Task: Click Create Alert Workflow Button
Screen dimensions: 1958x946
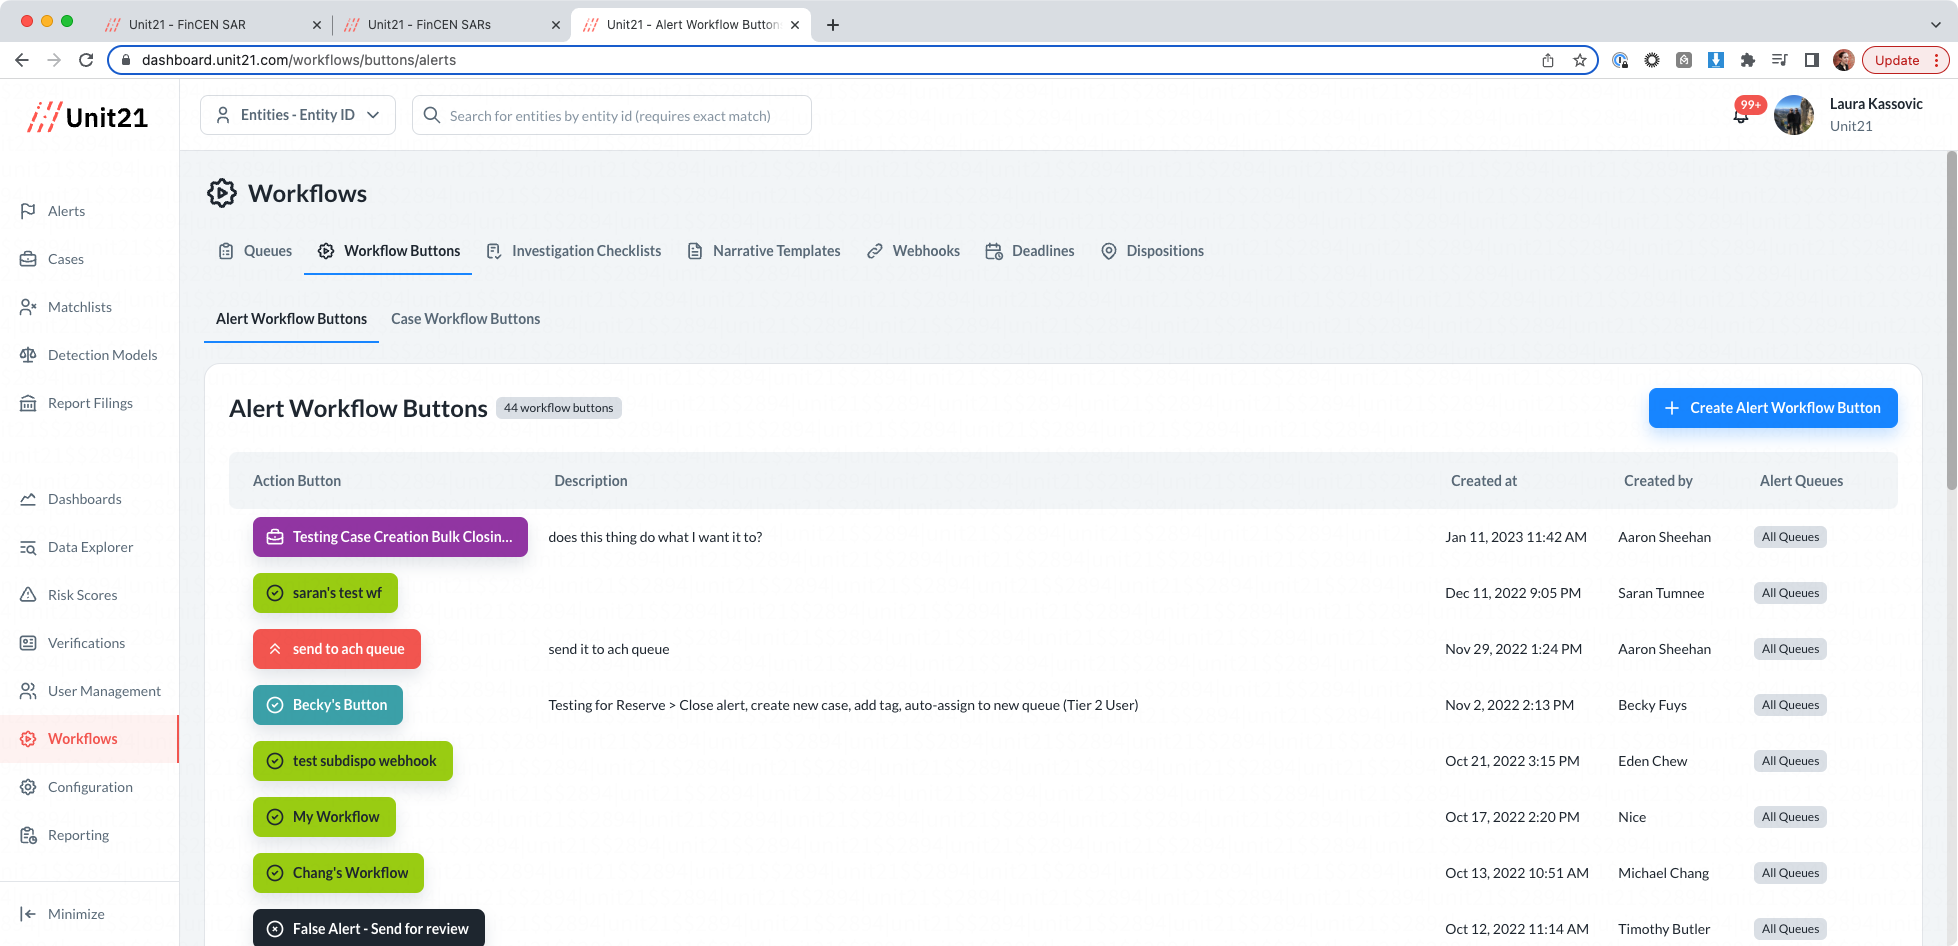Action: click(x=1773, y=408)
